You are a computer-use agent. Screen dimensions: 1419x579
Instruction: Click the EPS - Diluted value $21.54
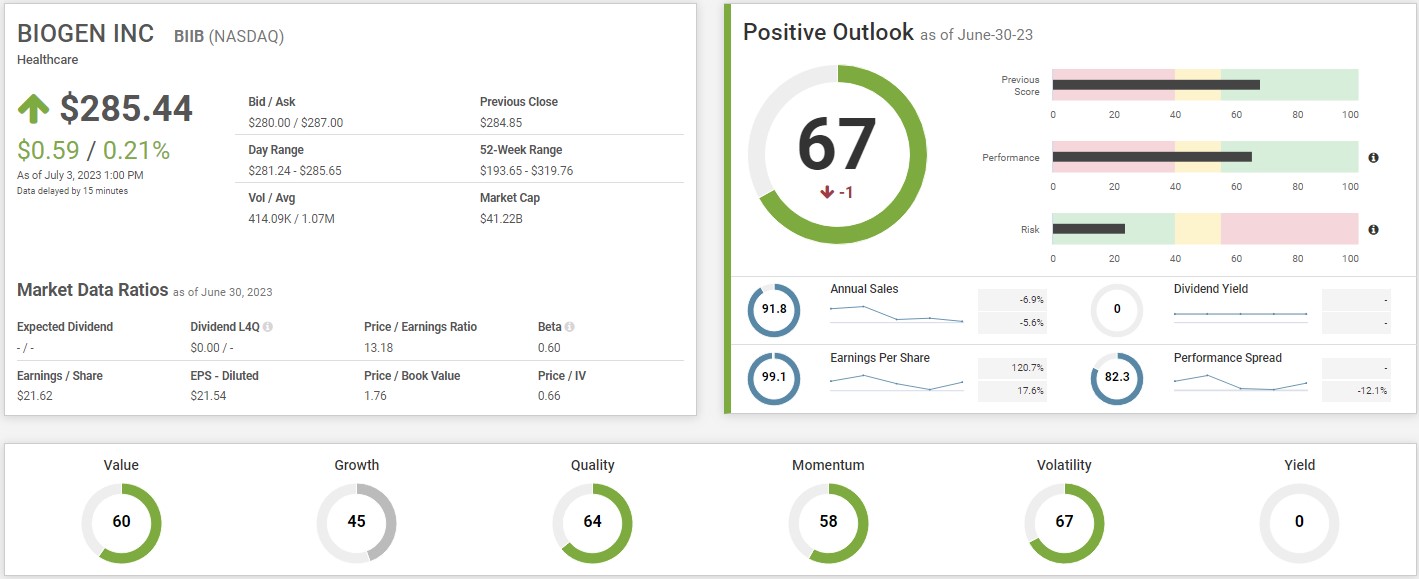pos(208,396)
